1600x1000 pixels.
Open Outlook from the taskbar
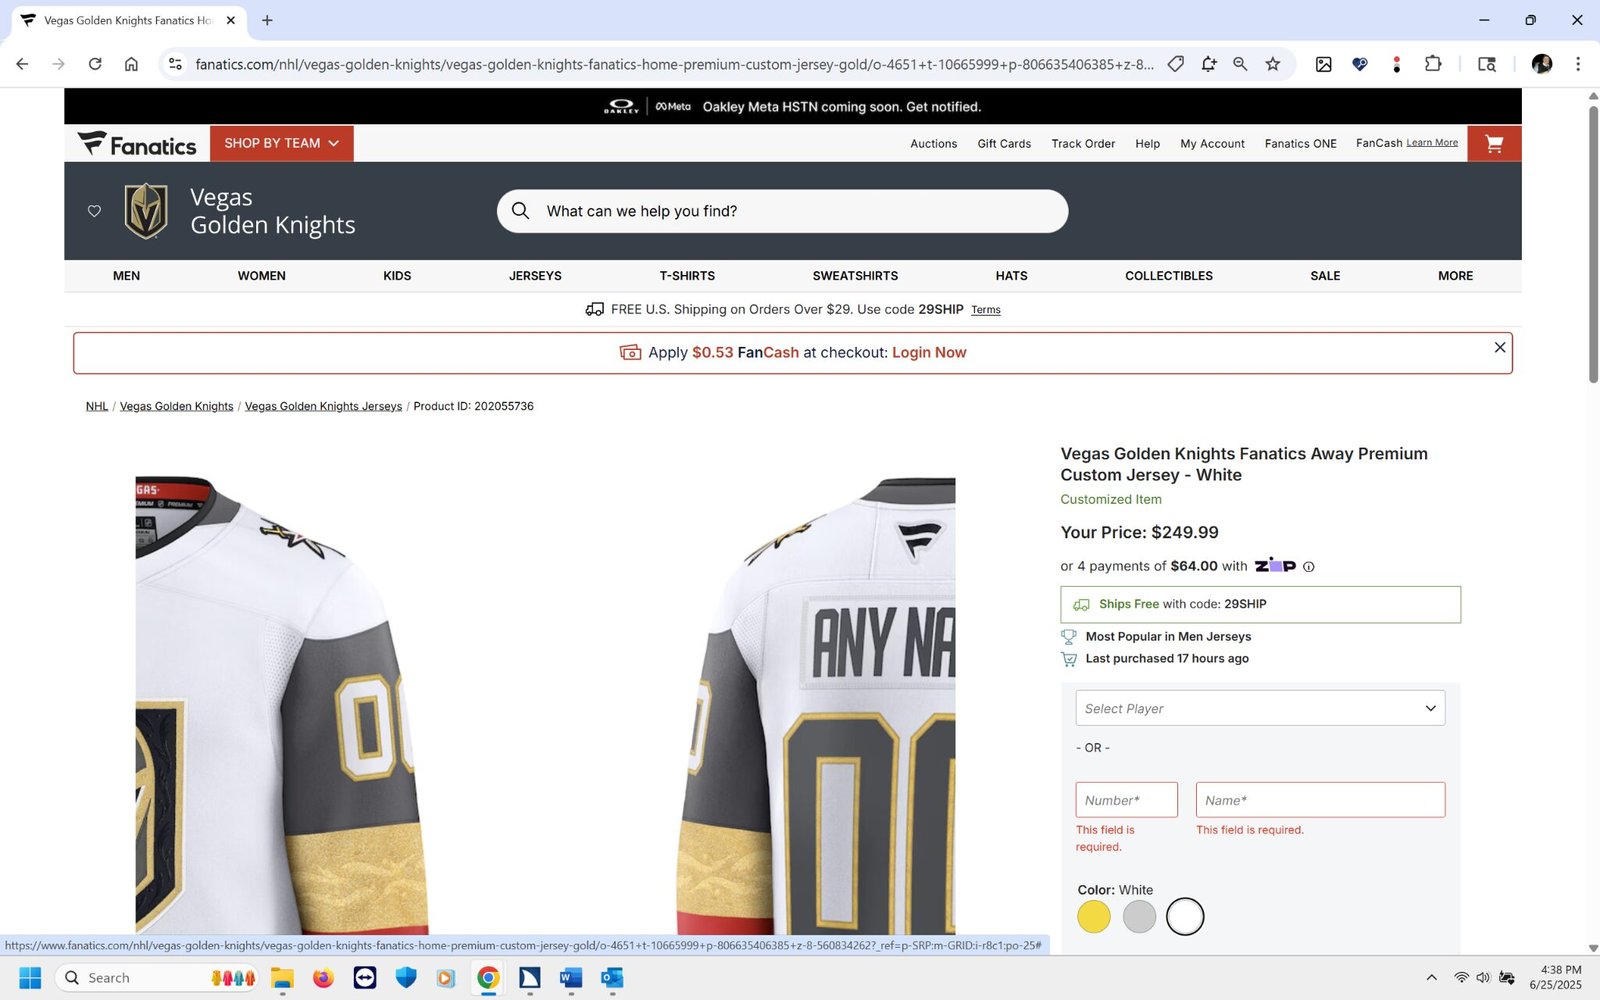click(x=612, y=978)
